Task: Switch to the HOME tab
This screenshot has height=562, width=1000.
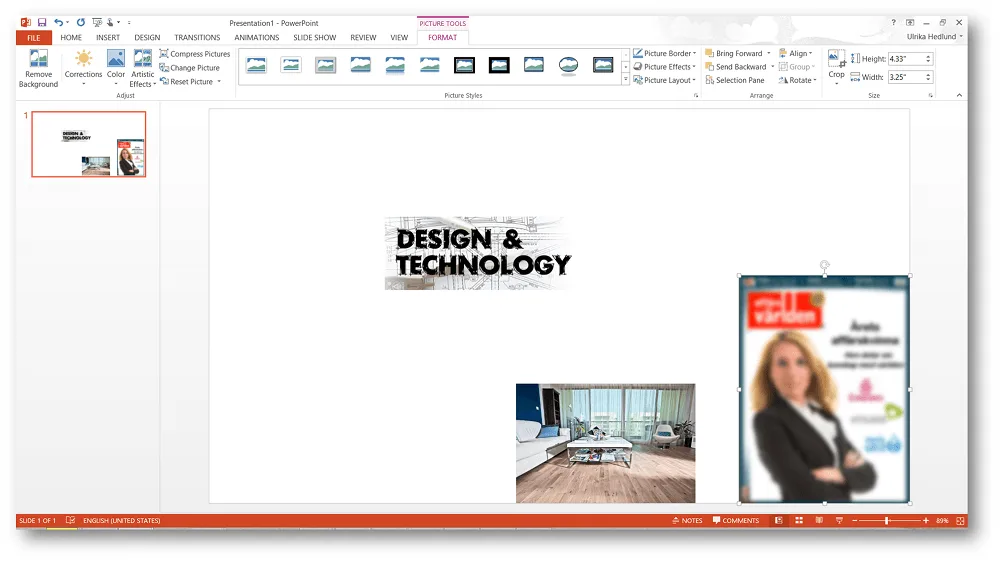Action: [x=71, y=38]
